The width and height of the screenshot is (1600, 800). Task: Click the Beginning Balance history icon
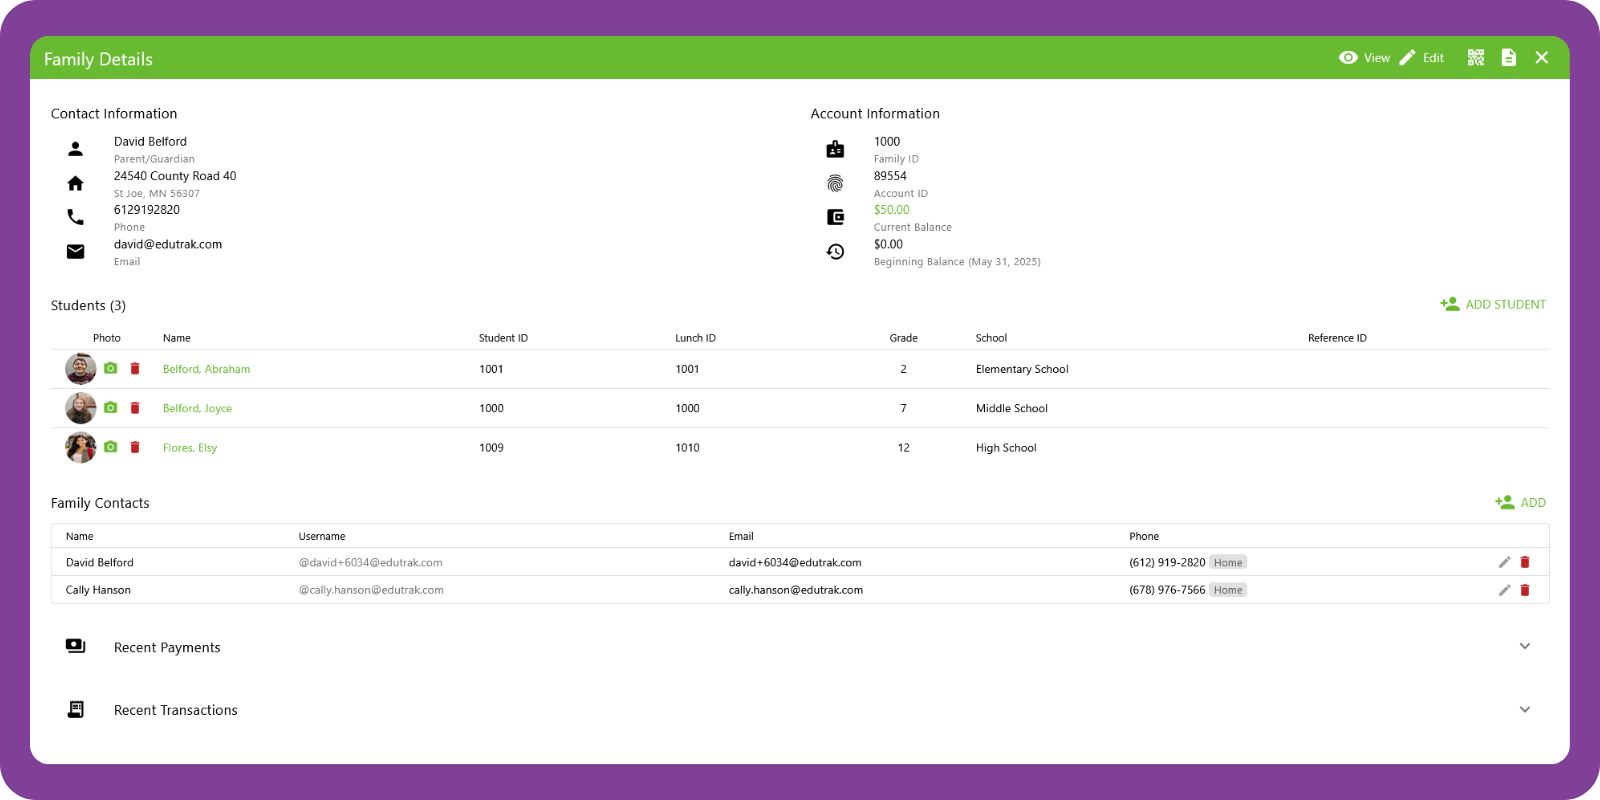coord(835,251)
